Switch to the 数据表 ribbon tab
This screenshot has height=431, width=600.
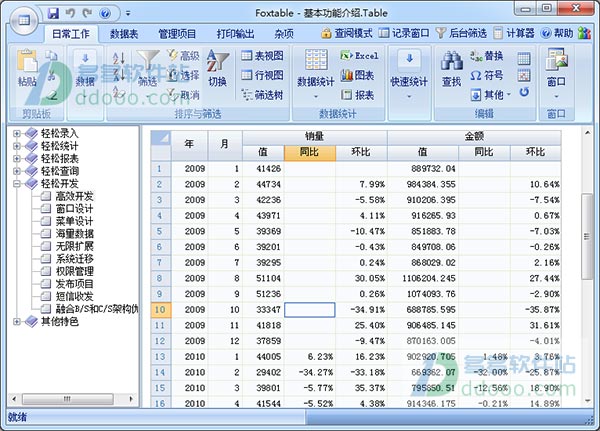[x=124, y=34]
